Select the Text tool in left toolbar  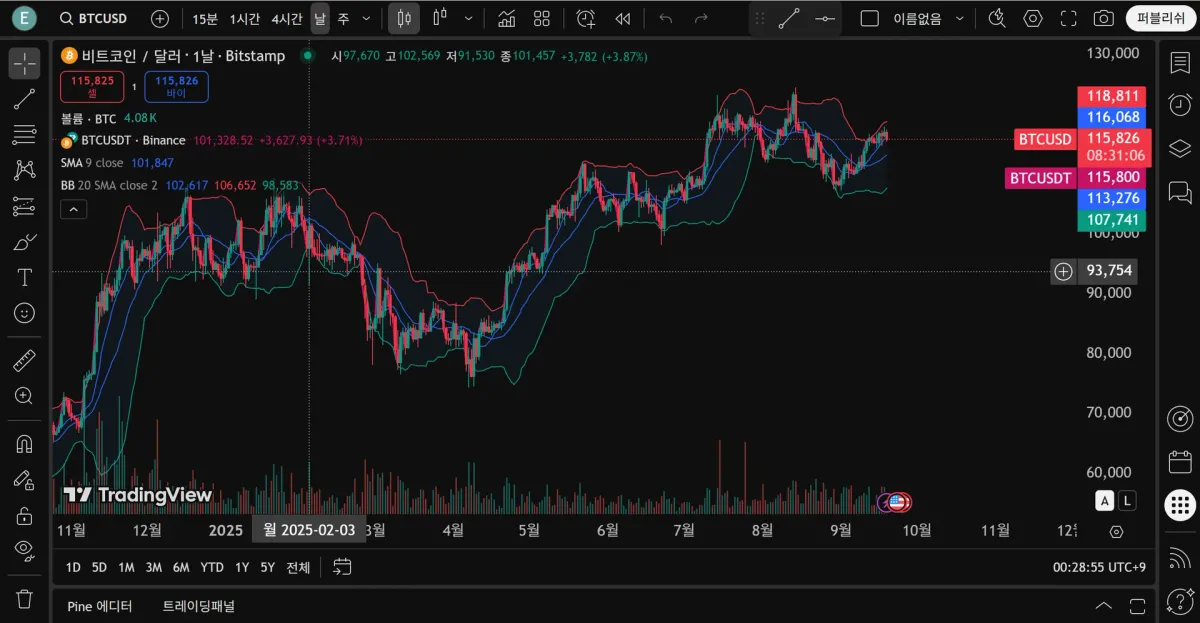click(24, 277)
